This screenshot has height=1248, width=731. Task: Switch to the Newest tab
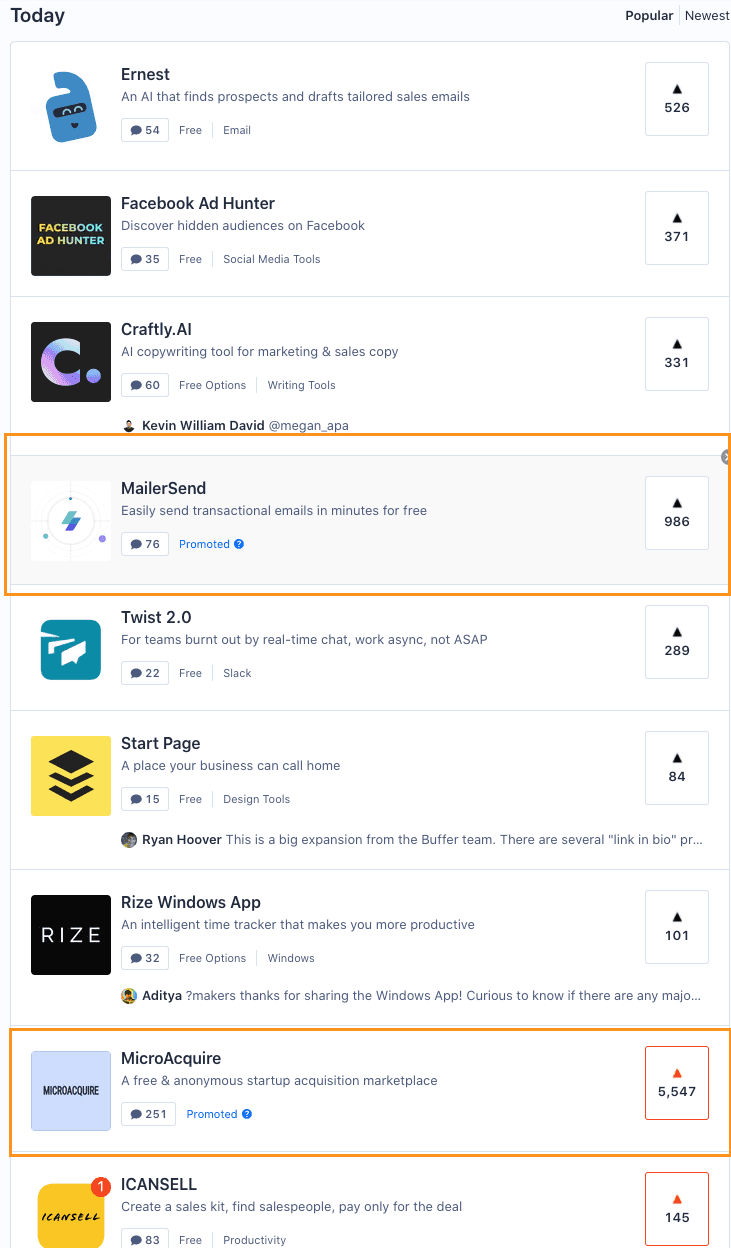(707, 15)
